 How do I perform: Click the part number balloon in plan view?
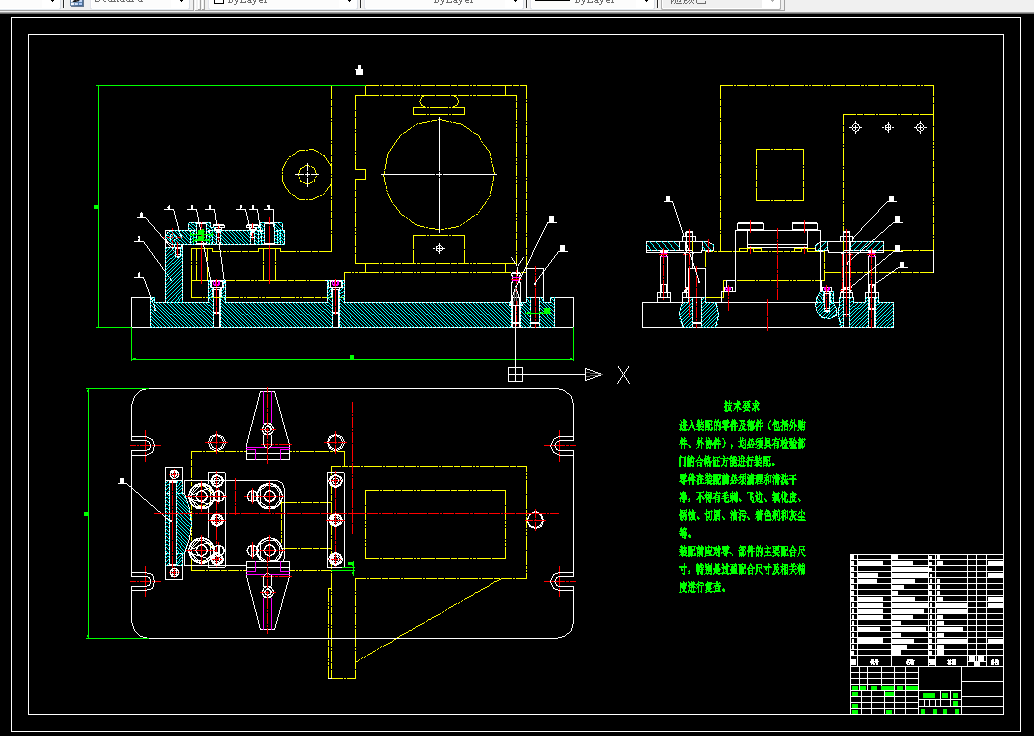(121, 481)
